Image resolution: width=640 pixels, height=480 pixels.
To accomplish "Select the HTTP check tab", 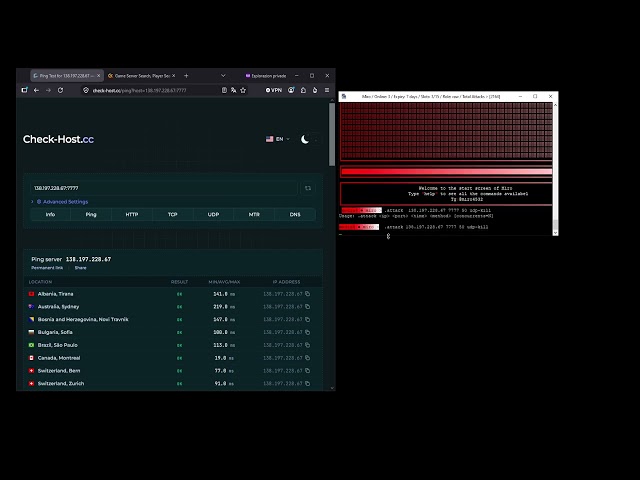I will (132, 214).
